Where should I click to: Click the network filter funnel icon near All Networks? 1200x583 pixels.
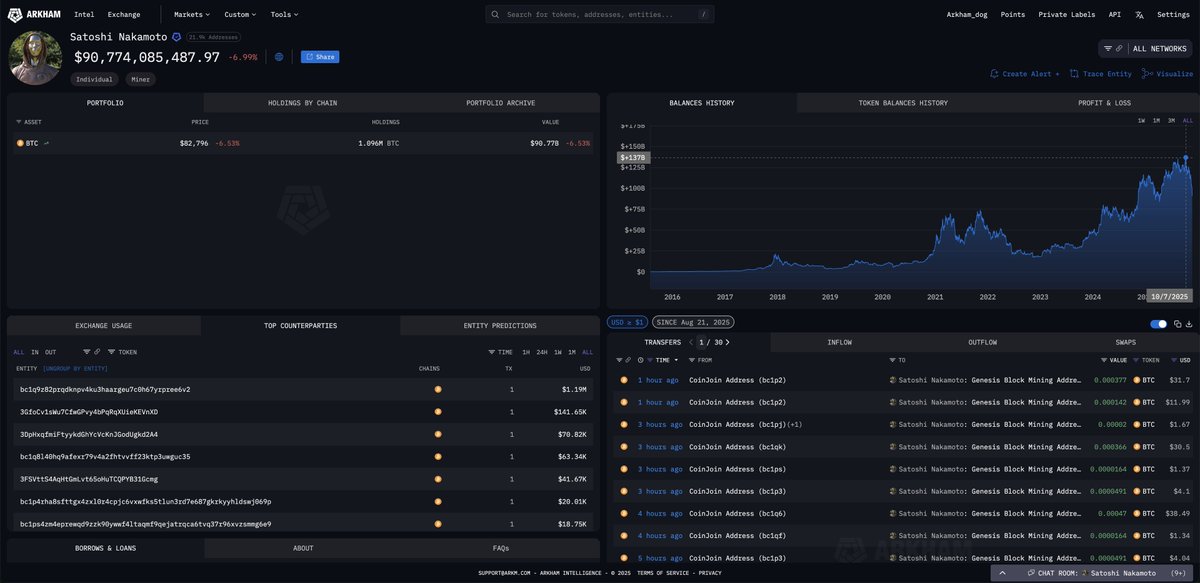tap(1108, 48)
